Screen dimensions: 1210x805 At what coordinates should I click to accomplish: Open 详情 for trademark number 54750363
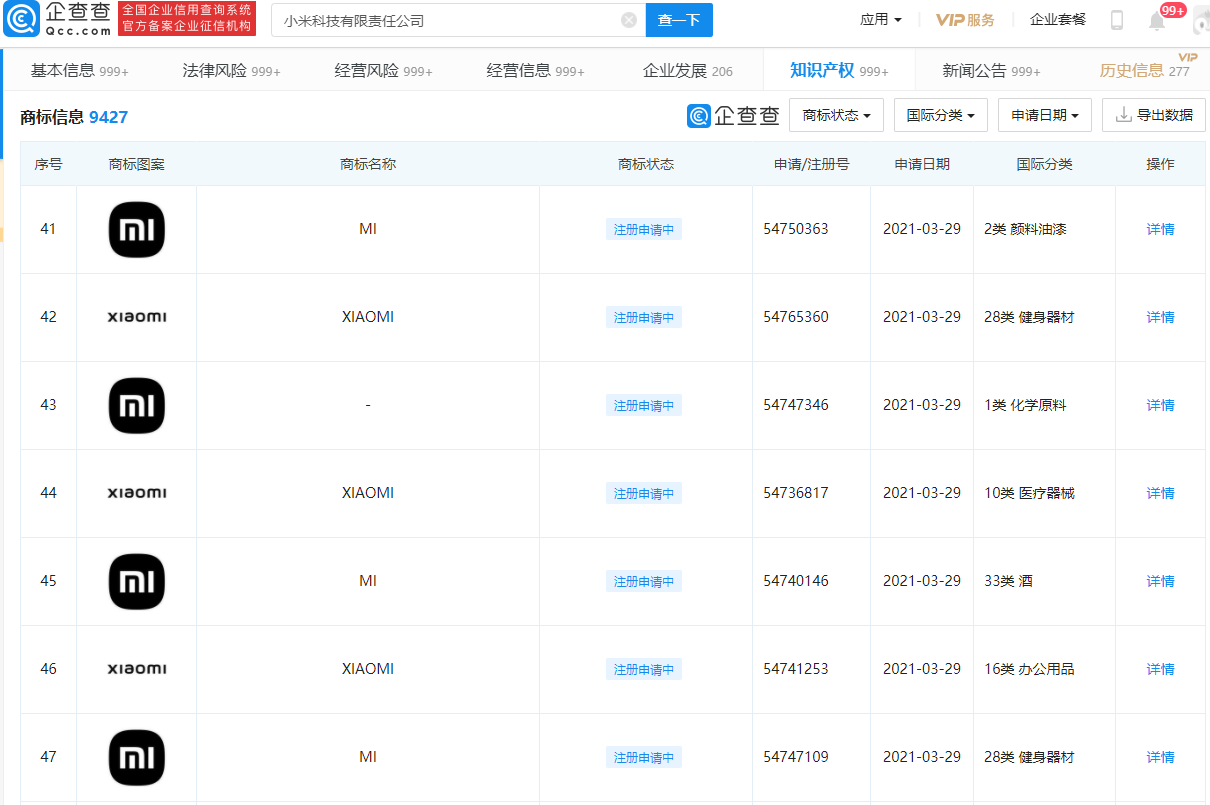click(x=1159, y=229)
